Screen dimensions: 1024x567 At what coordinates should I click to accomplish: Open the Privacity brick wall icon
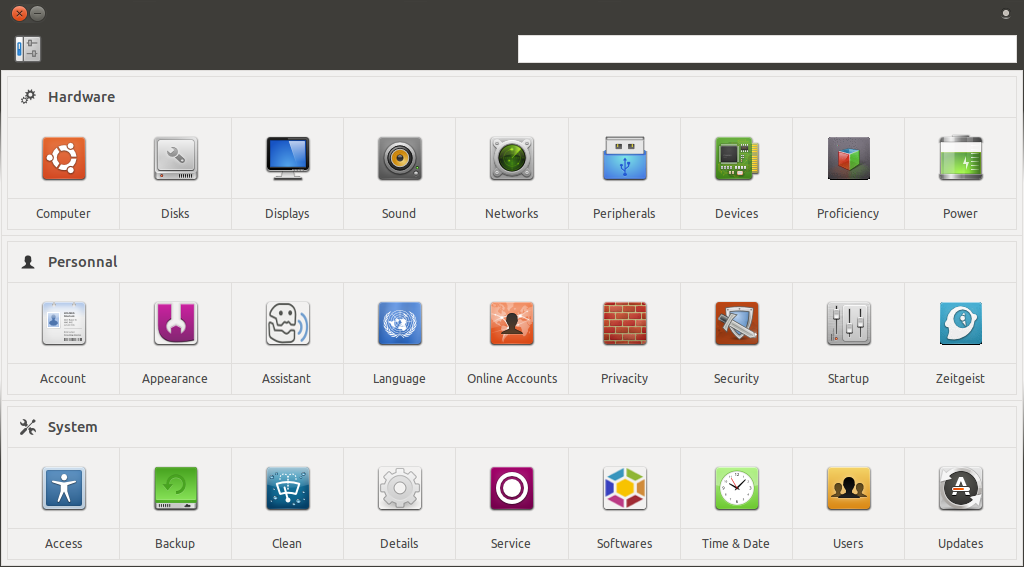click(624, 323)
